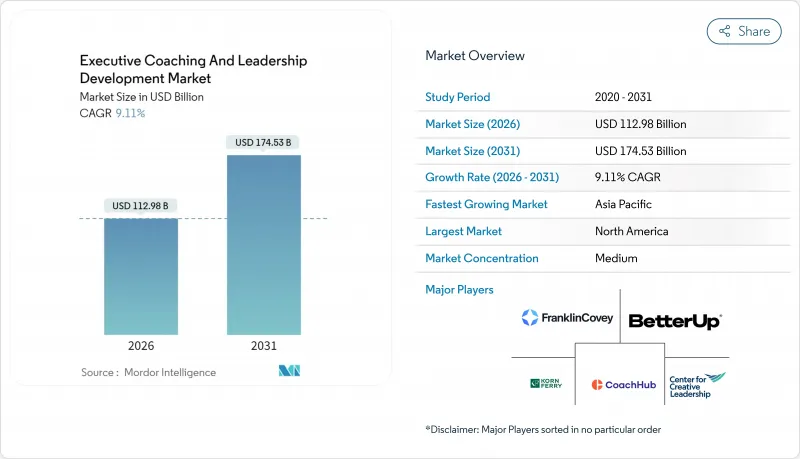Viewport: 800px width, 459px height.
Task: Click the North America value
Action: coord(630,231)
